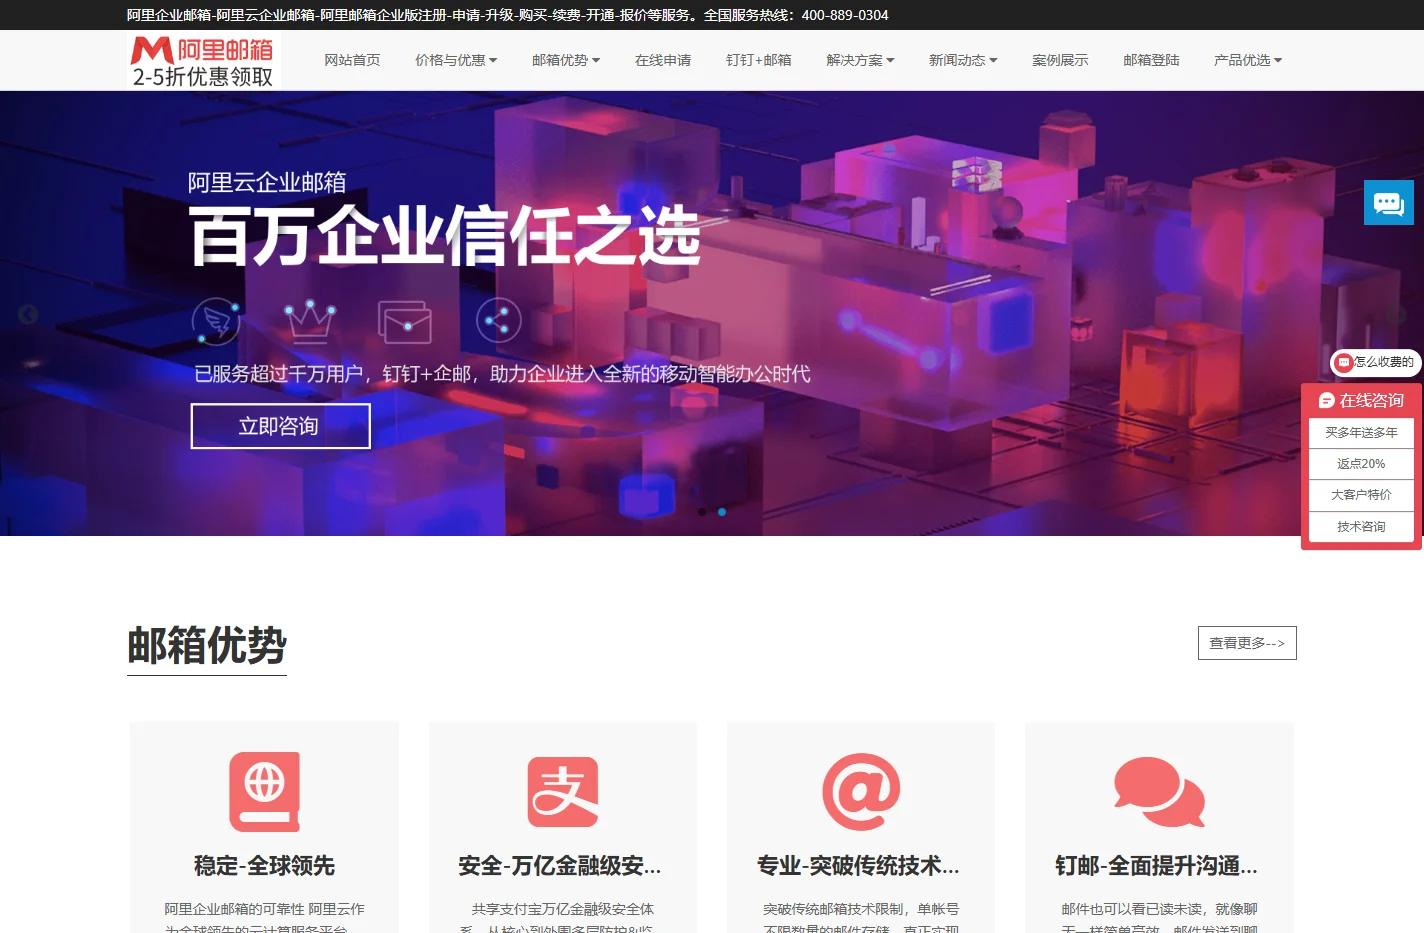Click 查看更多--> button
This screenshot has width=1424, height=933.
[x=1247, y=643]
